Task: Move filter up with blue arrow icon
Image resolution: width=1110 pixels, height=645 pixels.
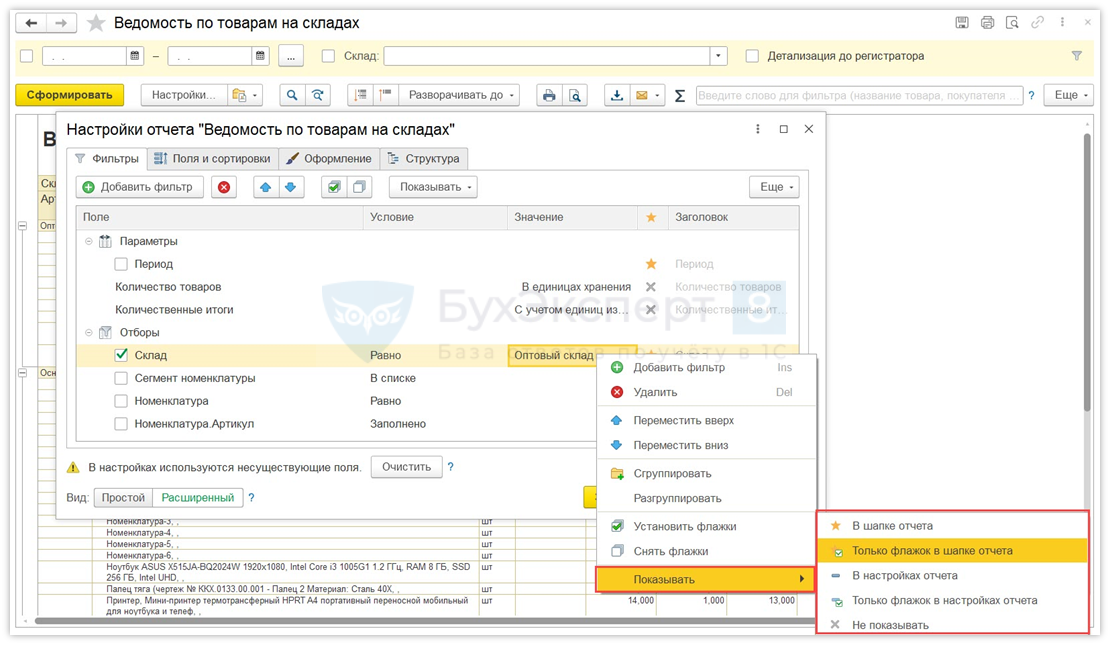Action: 266,187
